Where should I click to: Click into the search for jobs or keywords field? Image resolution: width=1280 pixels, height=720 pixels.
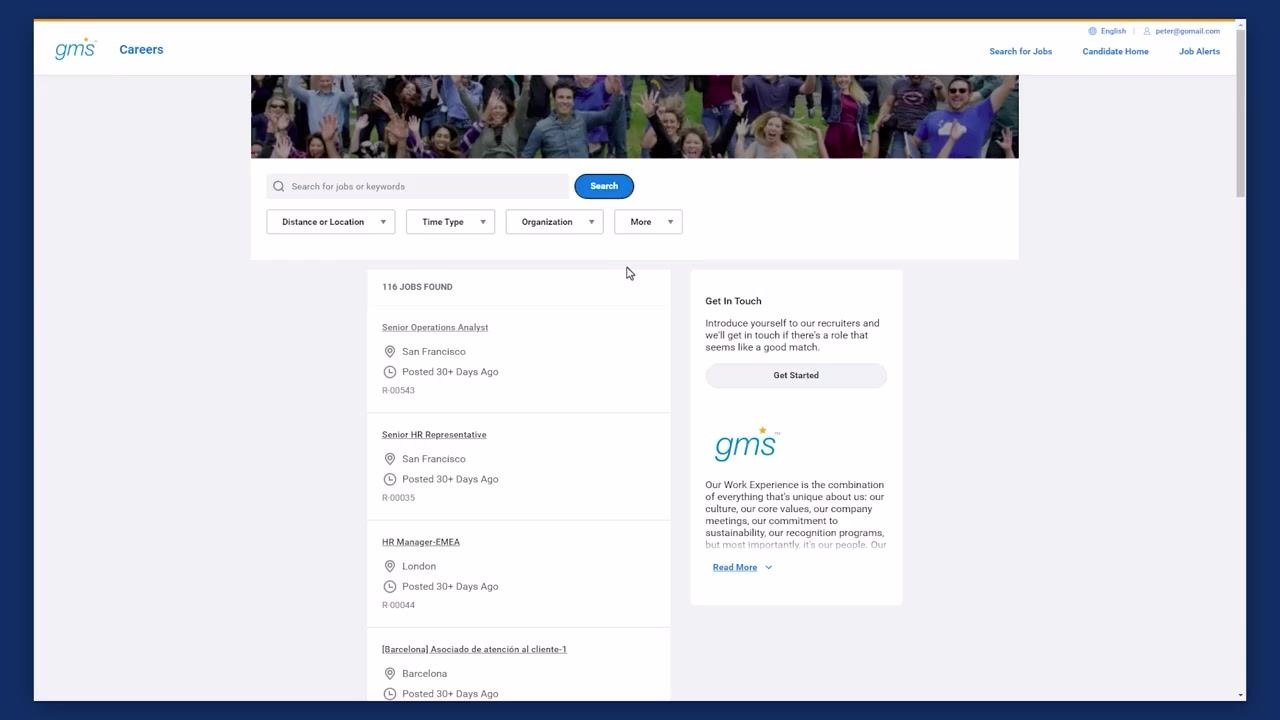(418, 186)
